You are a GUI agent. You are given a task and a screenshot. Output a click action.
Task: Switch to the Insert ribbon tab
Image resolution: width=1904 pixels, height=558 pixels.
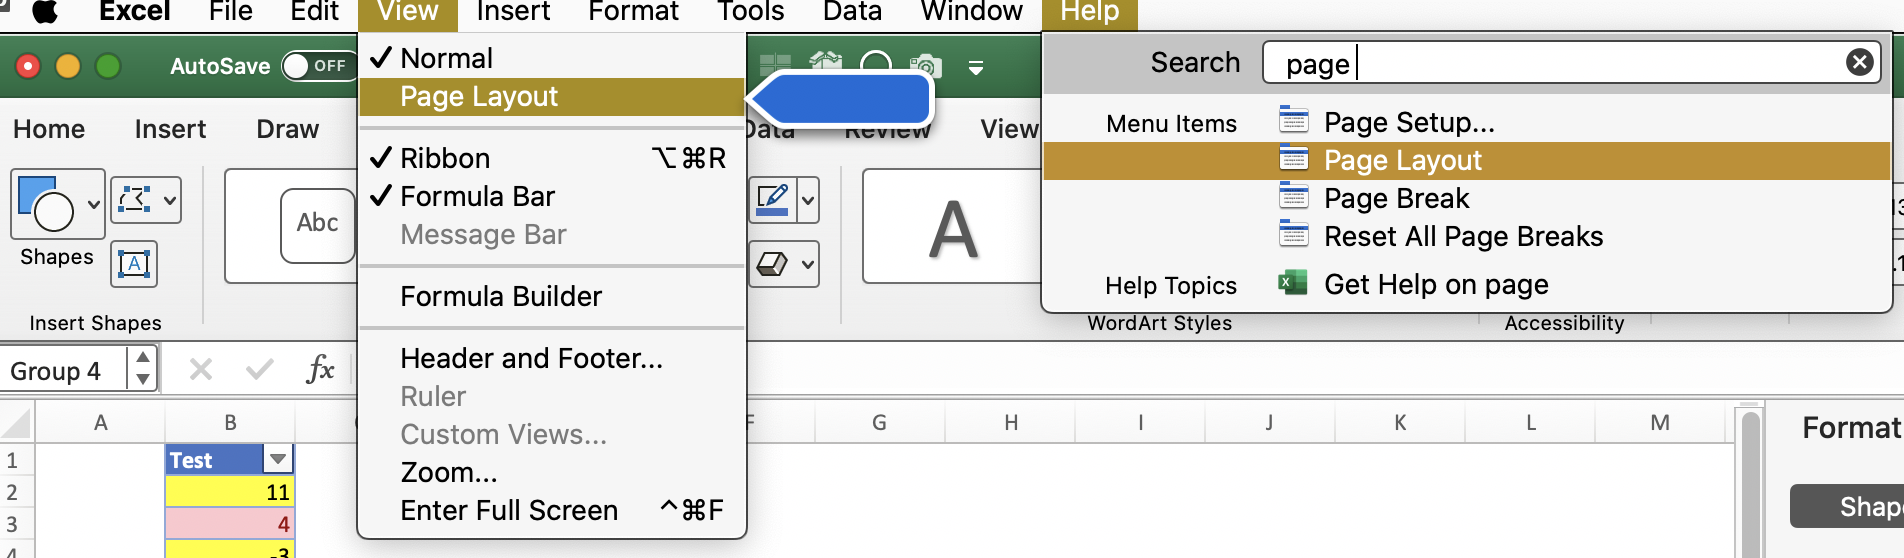click(x=170, y=129)
